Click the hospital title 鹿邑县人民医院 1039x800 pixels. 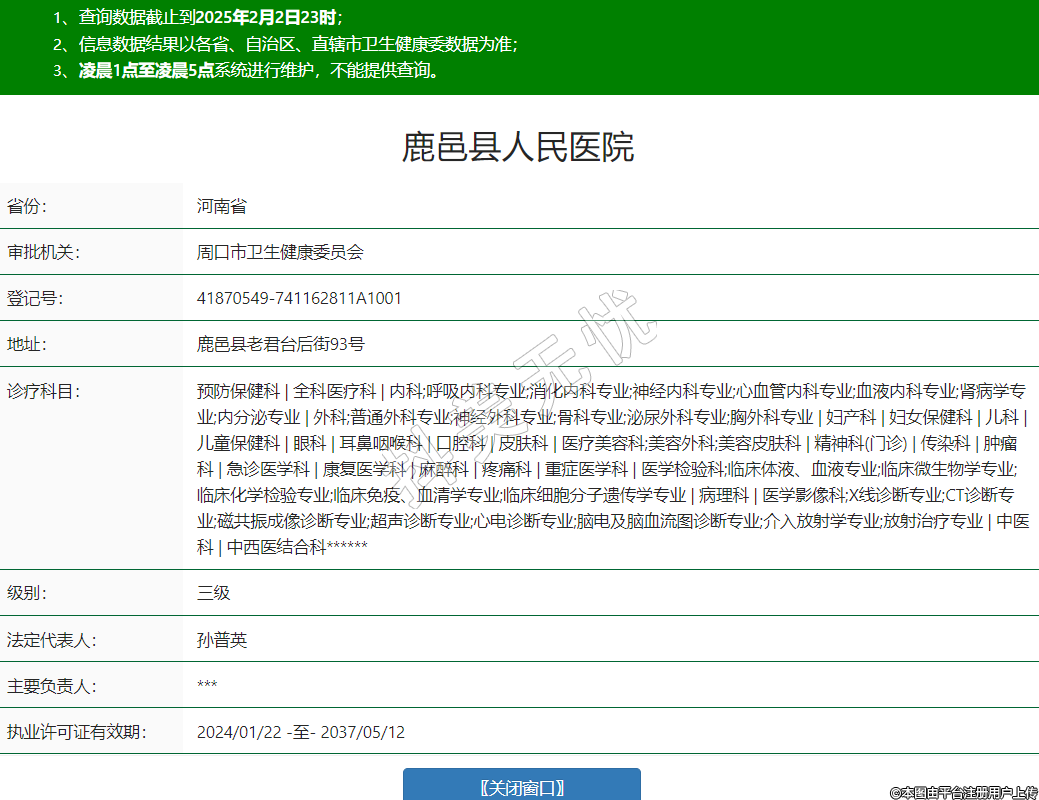coord(518,148)
